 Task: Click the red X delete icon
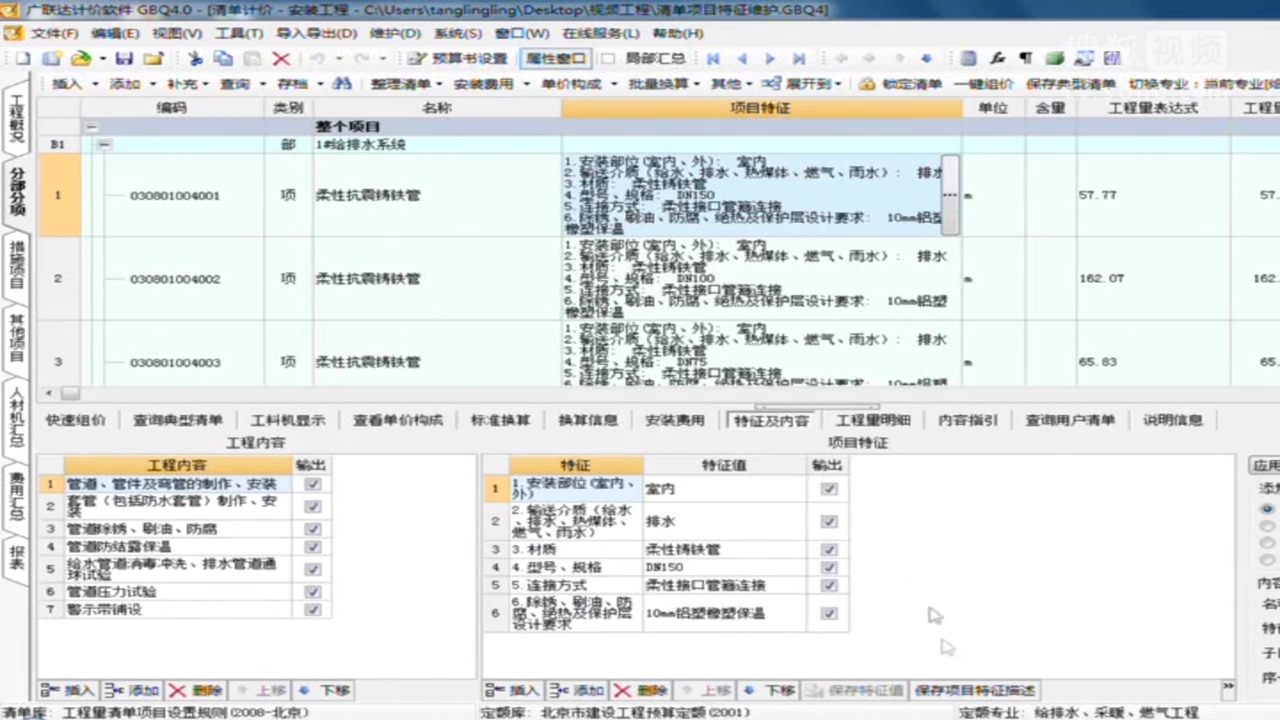point(281,58)
